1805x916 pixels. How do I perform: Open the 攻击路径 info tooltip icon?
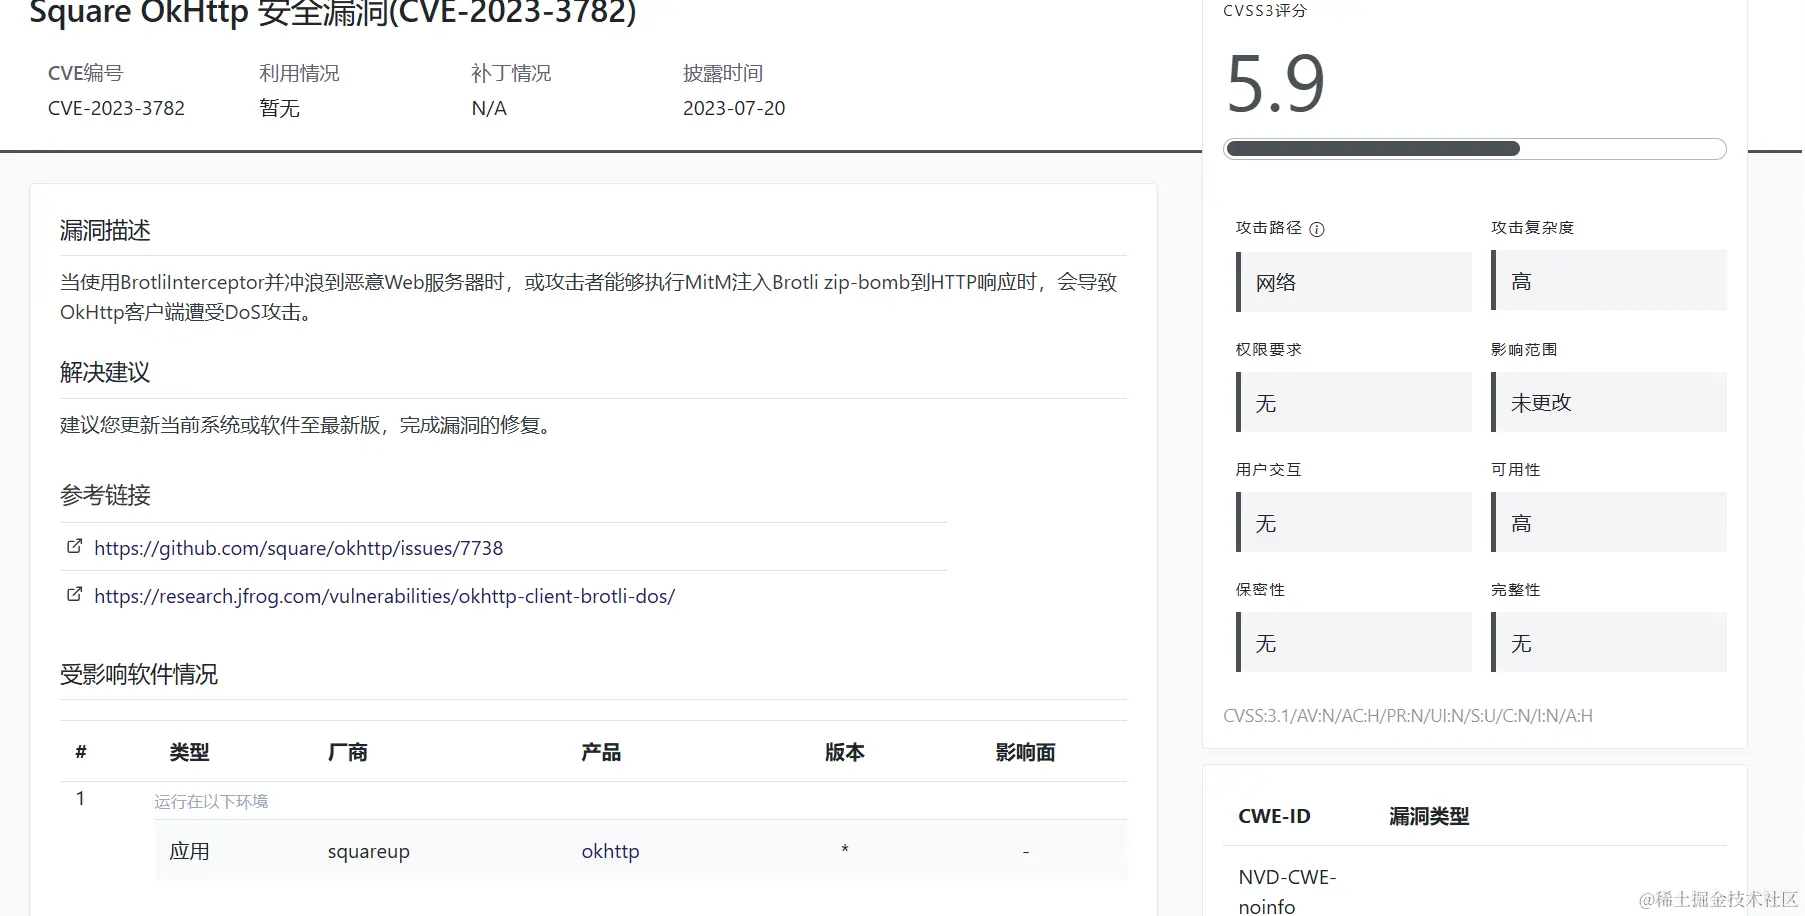click(1318, 228)
